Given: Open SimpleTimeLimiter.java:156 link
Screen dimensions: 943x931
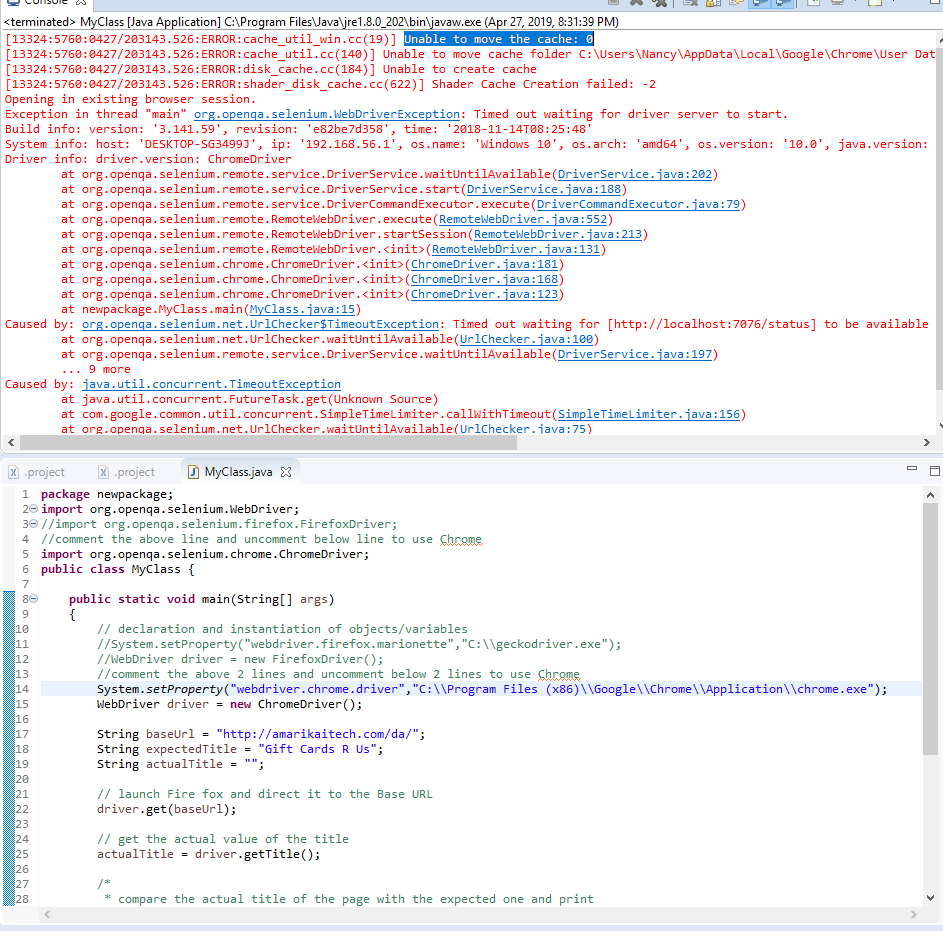Looking at the screenshot, I should point(648,414).
